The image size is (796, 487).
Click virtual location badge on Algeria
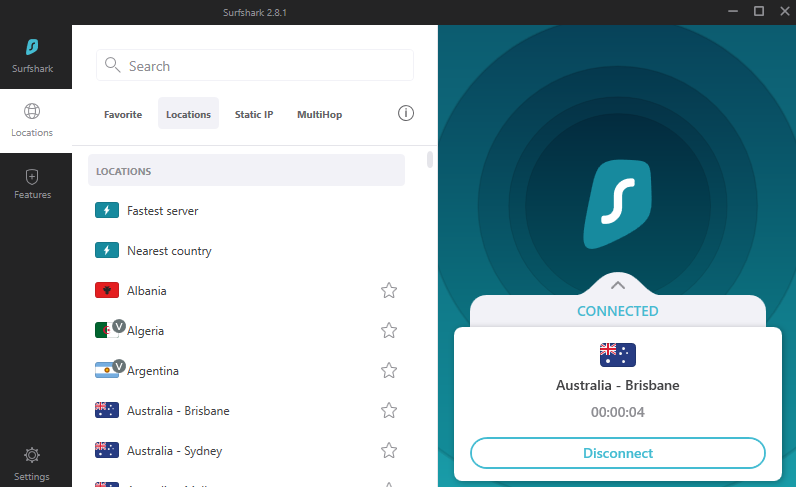(x=119, y=326)
